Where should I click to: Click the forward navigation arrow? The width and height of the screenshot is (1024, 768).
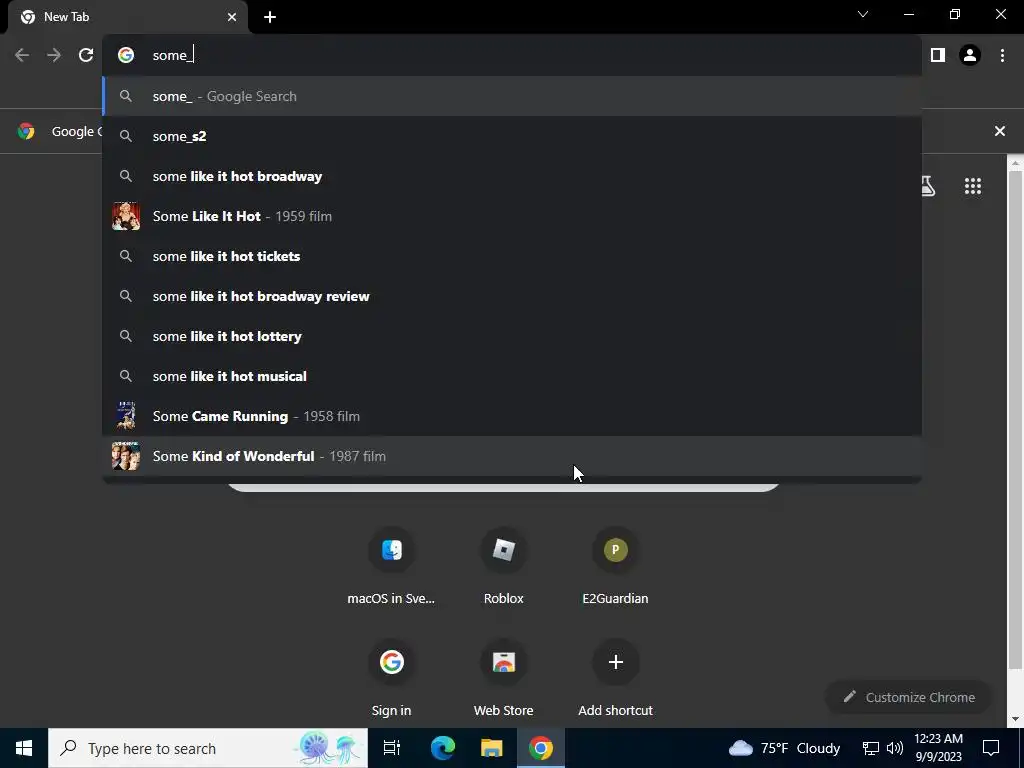(54, 56)
